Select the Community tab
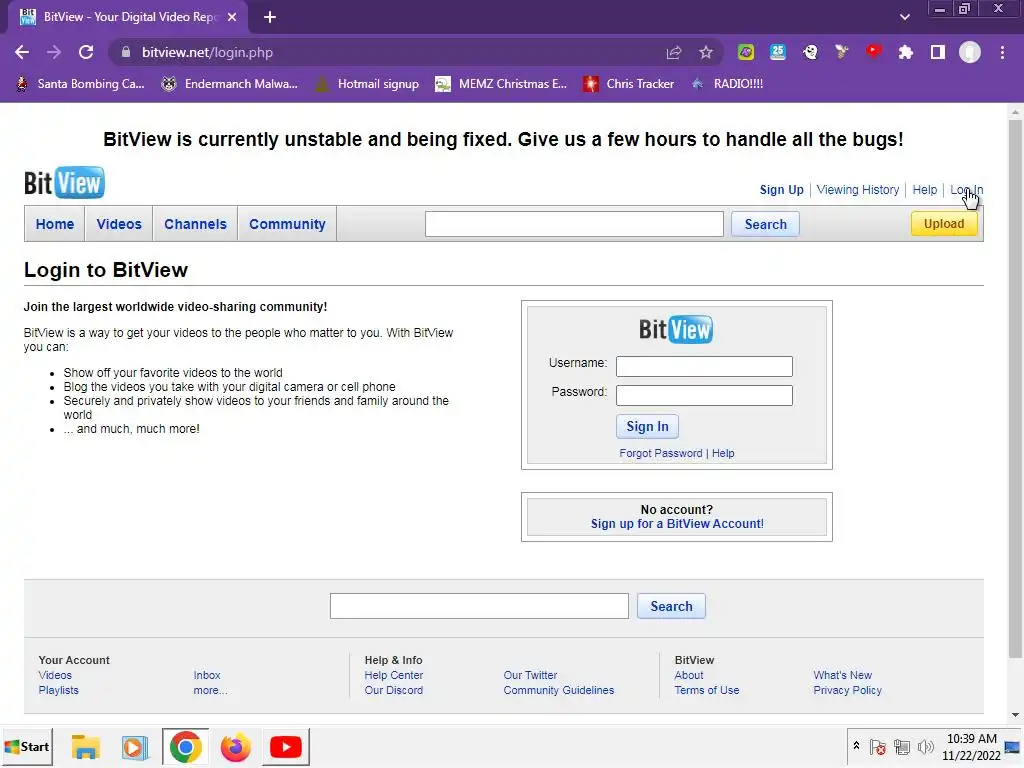The height and width of the screenshot is (768, 1024). [287, 224]
